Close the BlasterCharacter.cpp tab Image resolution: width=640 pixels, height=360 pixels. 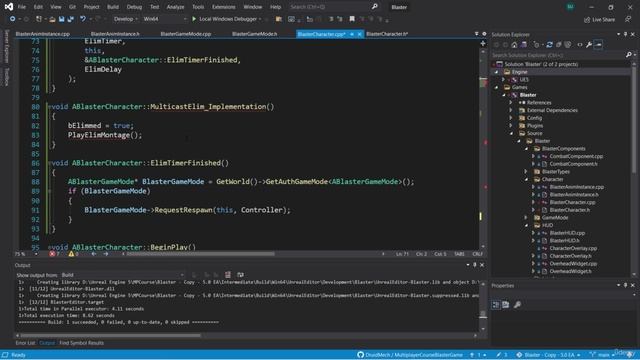(359, 34)
